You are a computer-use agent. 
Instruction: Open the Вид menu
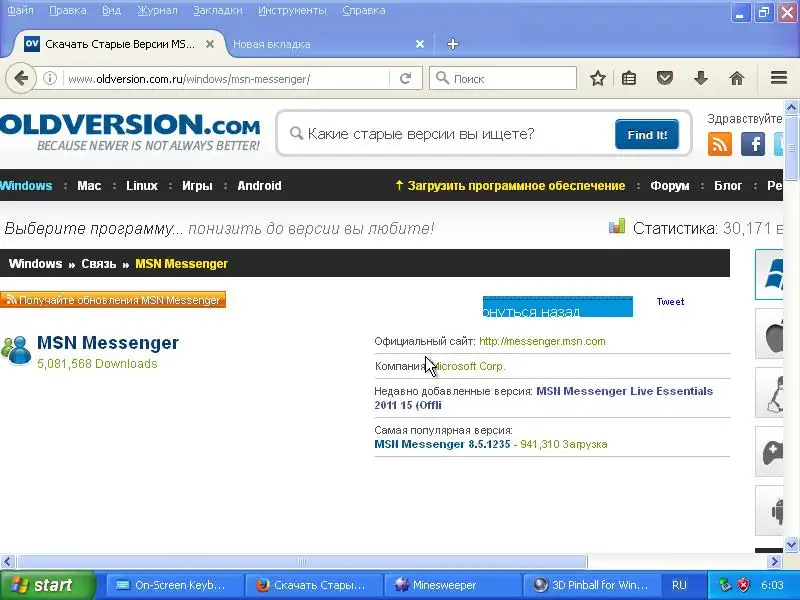pos(111,10)
